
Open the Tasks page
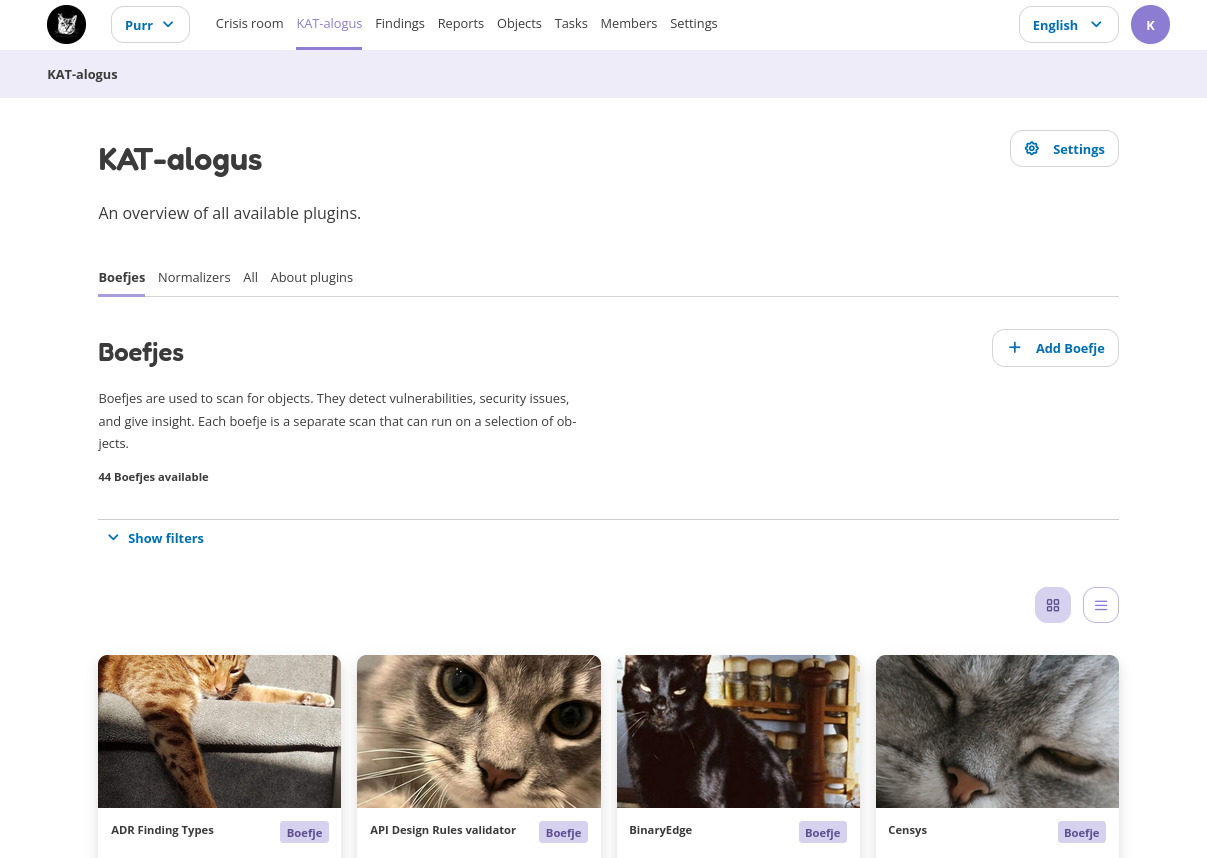coord(571,23)
